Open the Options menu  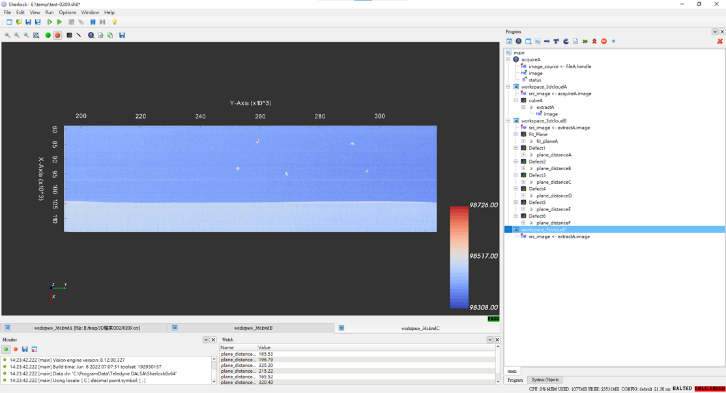coord(67,12)
